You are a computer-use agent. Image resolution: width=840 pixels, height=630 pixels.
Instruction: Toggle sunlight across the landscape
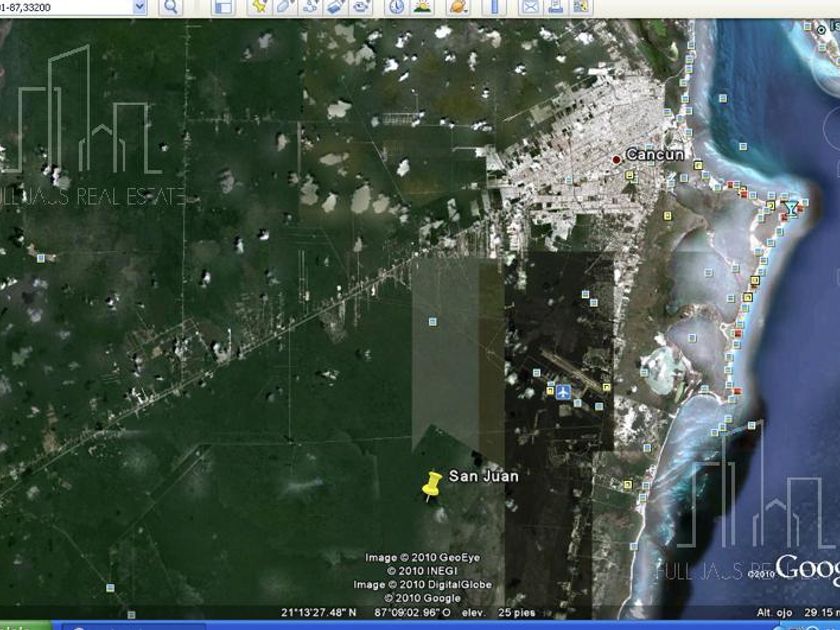[422, 6]
